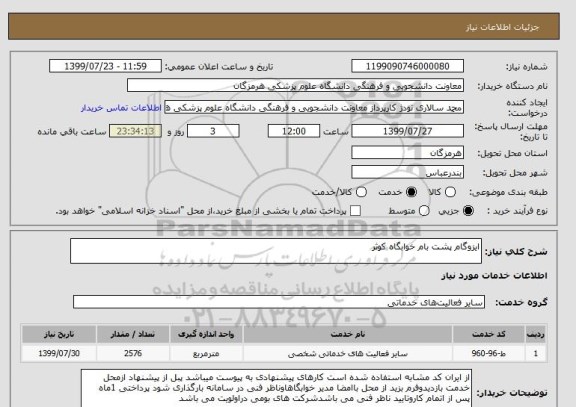Click the کد خدمت column header
This screenshot has width=576, height=407.
489,334
